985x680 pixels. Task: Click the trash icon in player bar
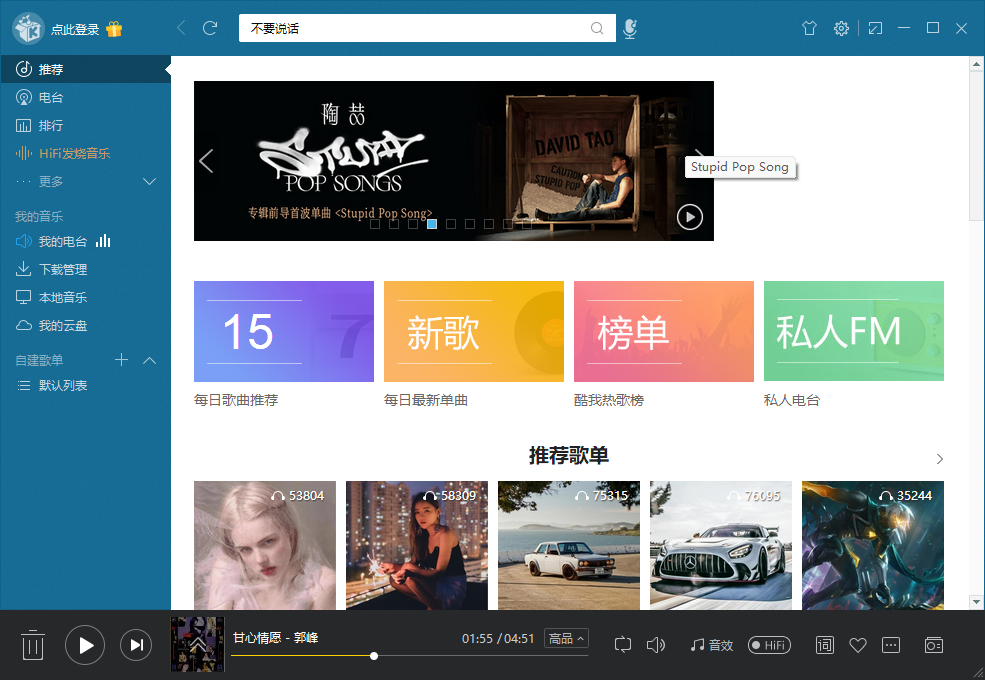33,645
